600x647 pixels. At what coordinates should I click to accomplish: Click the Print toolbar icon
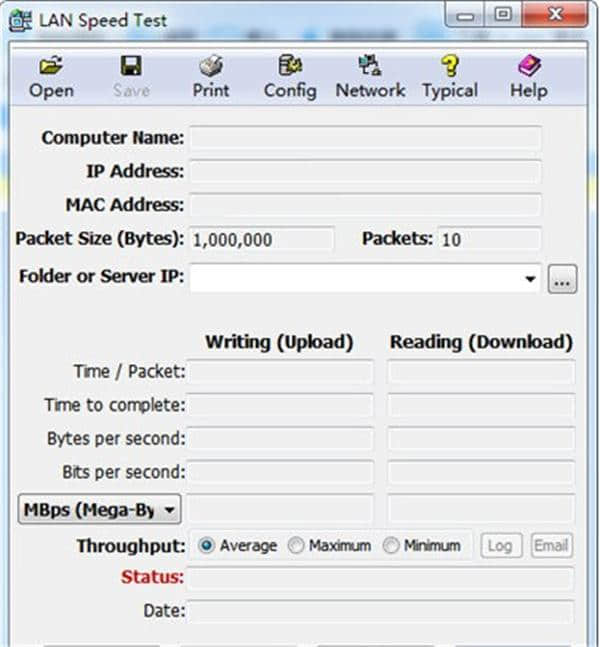coord(211,67)
